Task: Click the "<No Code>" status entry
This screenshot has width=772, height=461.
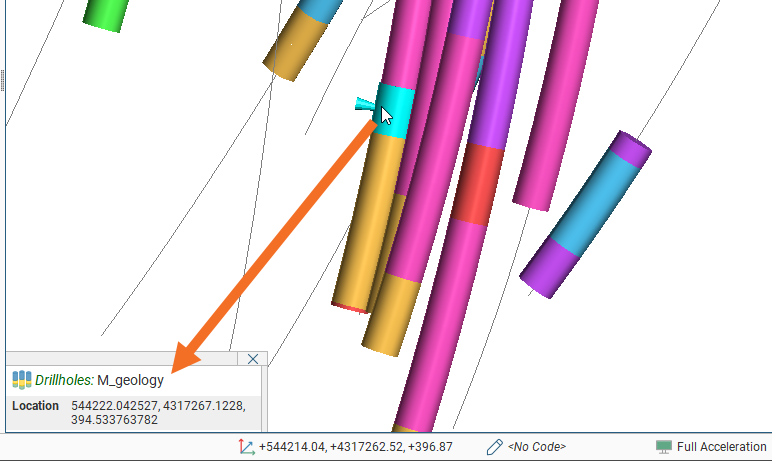Action: 537,447
